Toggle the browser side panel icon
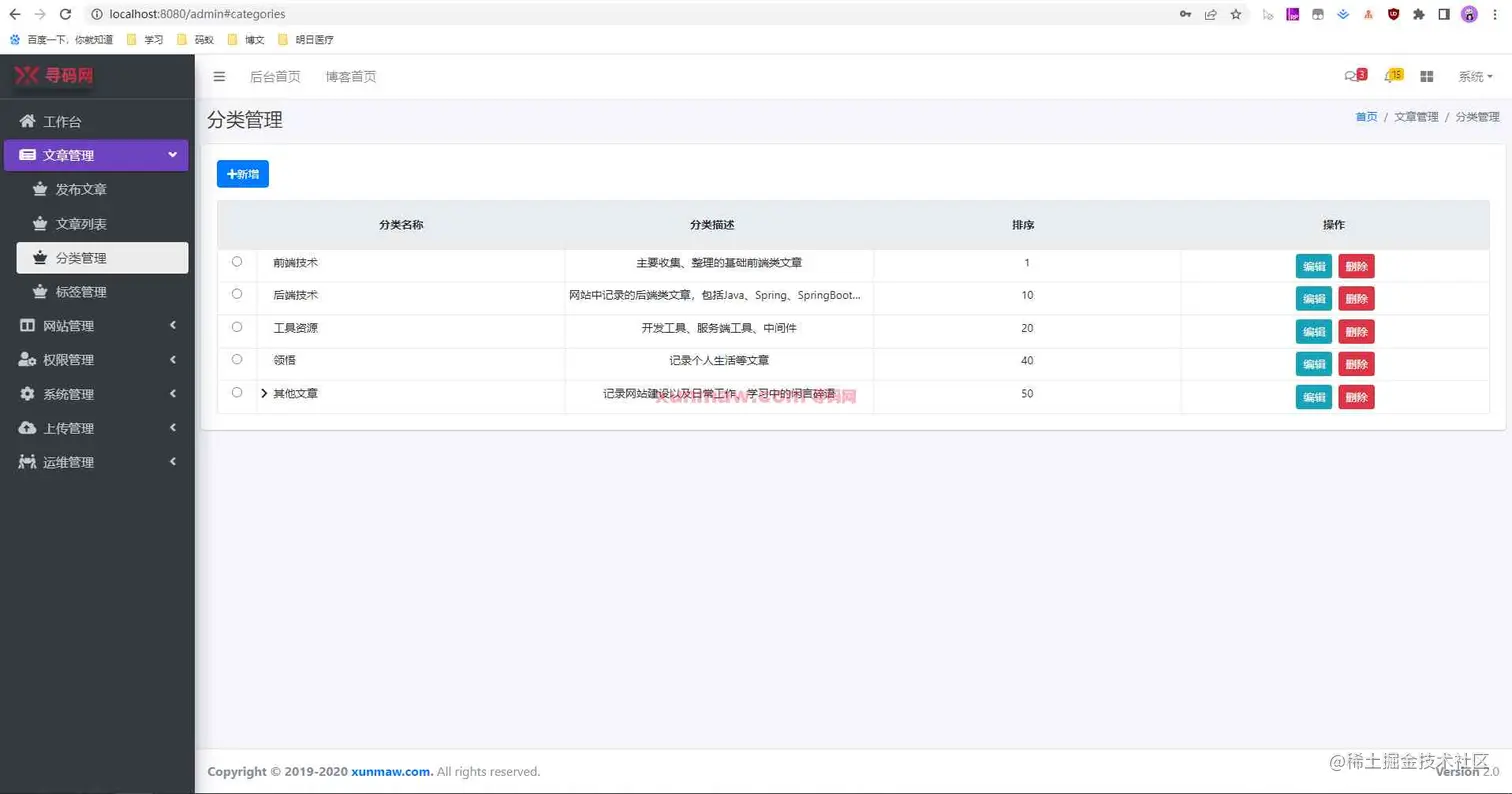The image size is (1512, 794). pyautogui.click(x=1444, y=14)
